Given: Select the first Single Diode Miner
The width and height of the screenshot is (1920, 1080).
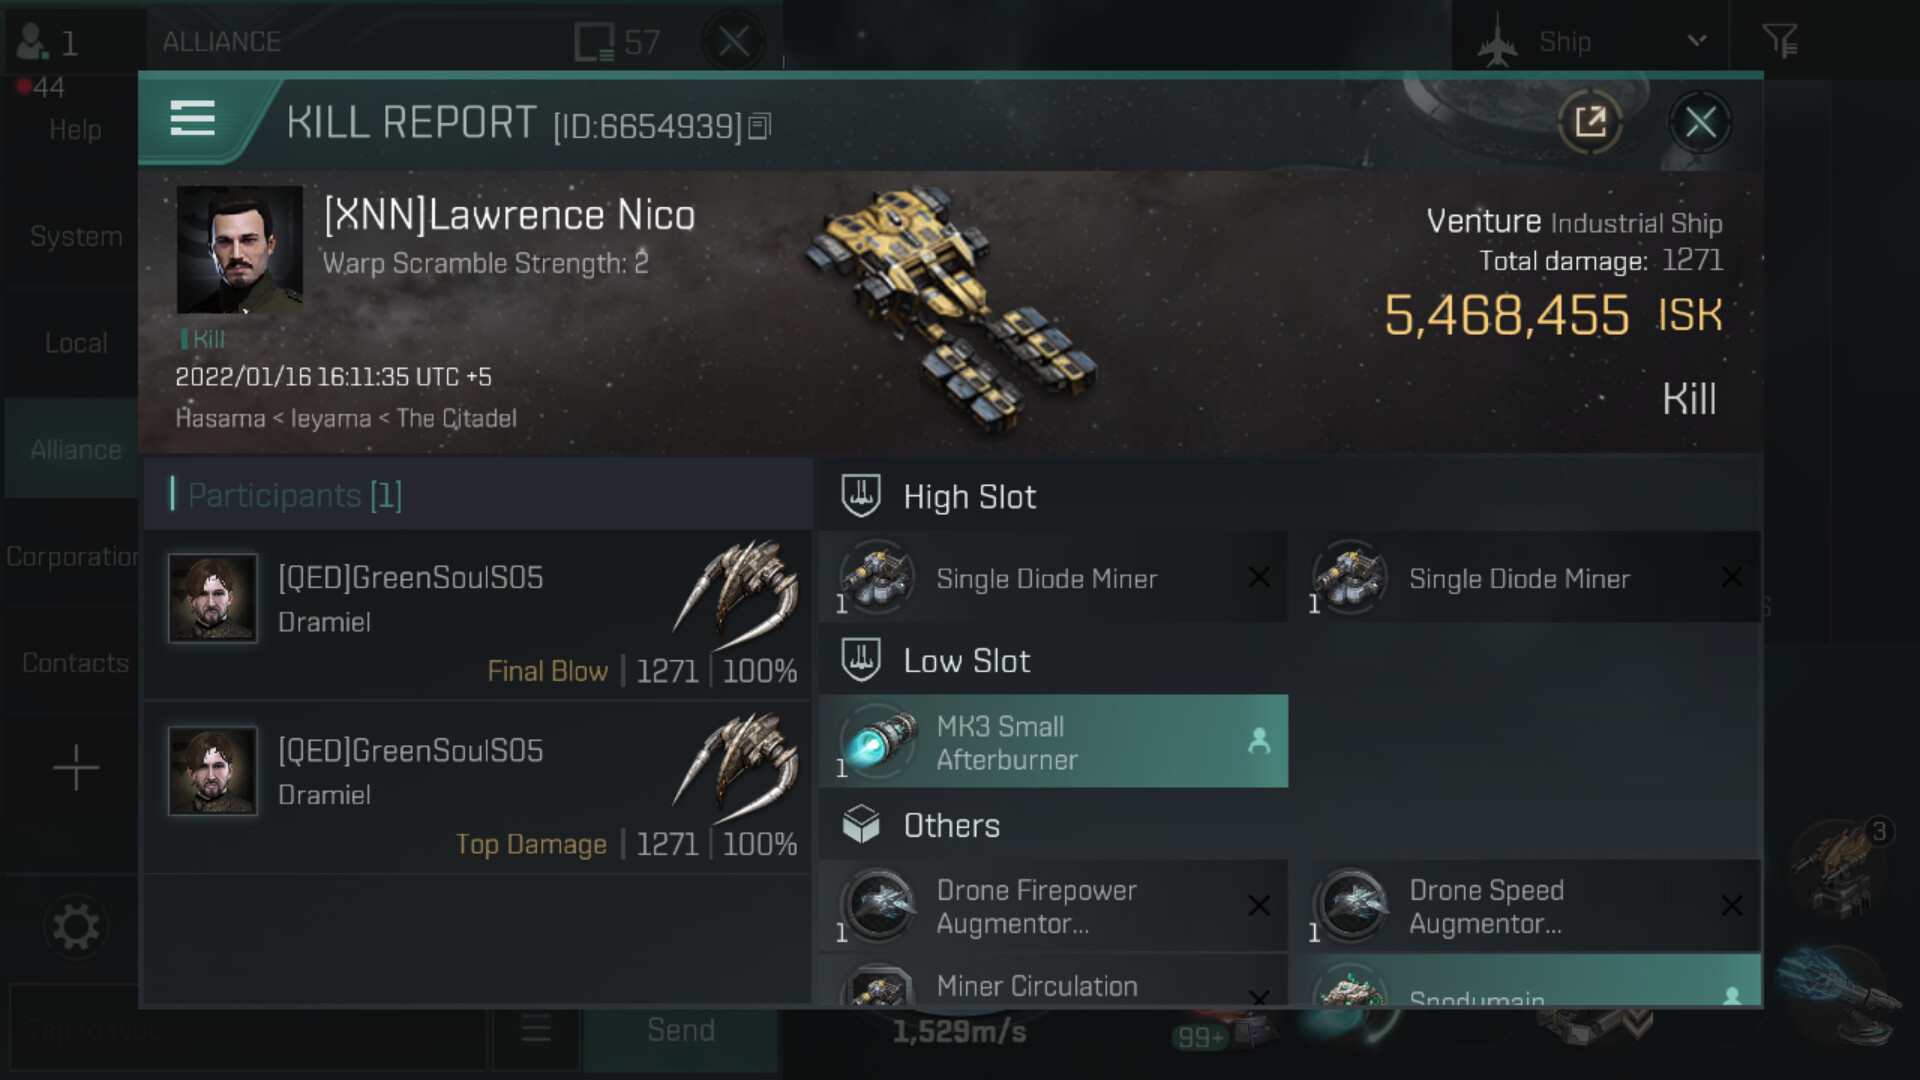Looking at the screenshot, I should (1053, 578).
